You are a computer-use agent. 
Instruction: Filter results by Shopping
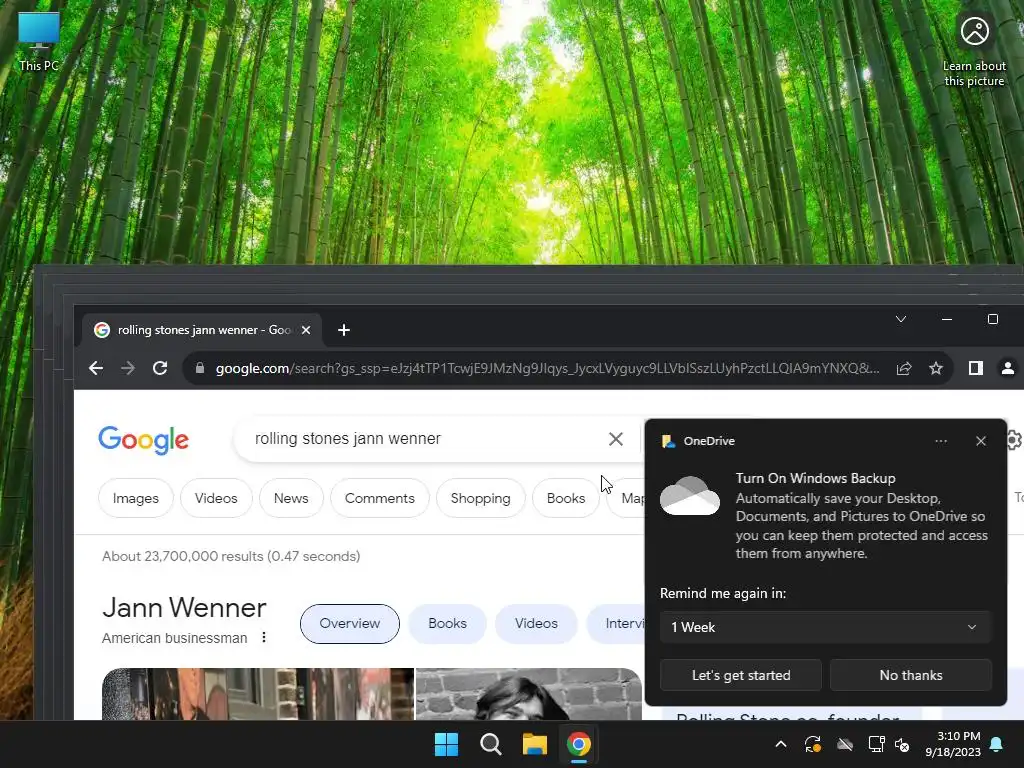tap(481, 498)
